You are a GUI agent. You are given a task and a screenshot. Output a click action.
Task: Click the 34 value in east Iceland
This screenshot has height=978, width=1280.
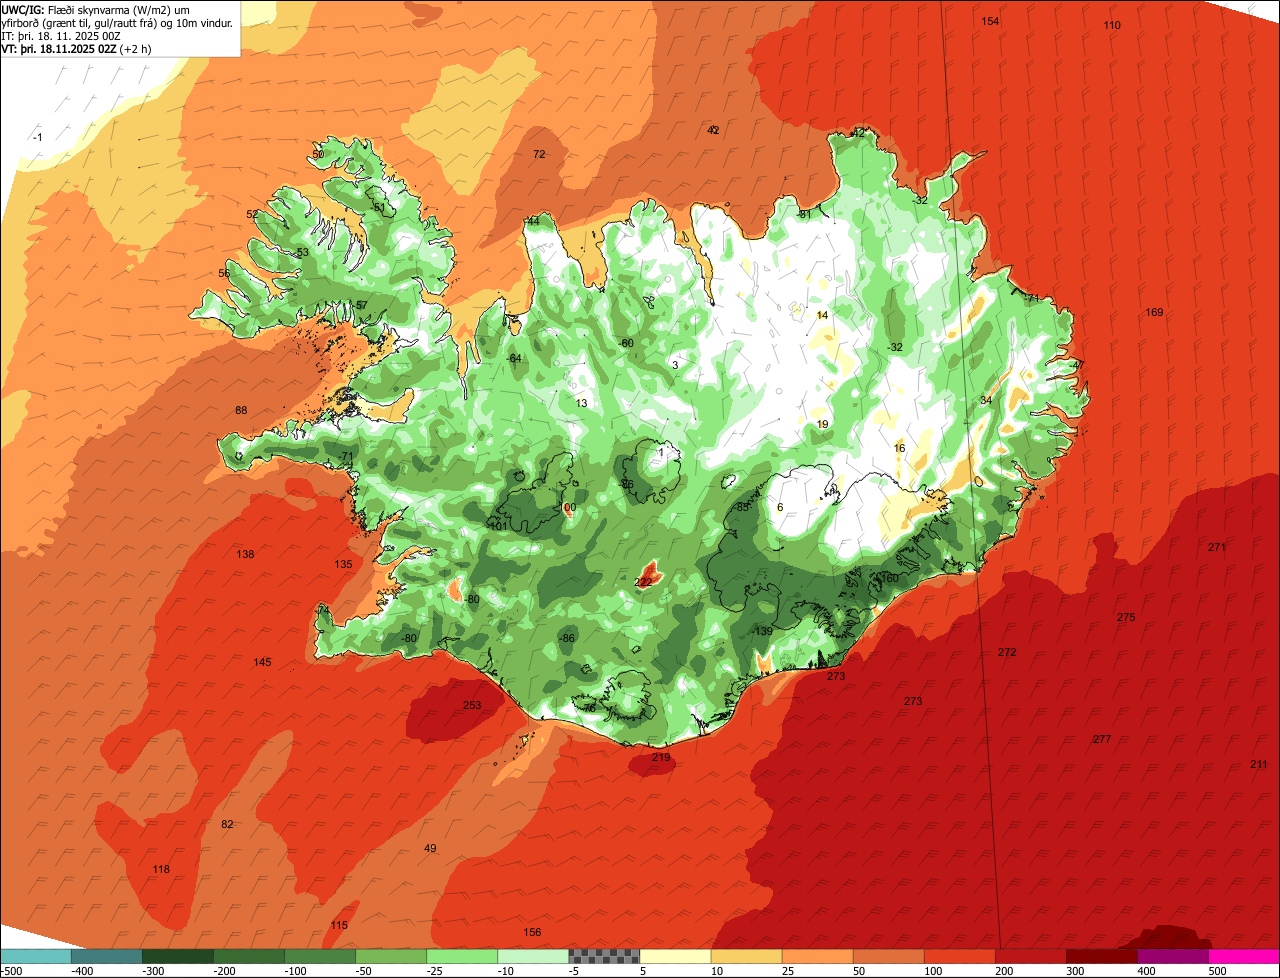coord(986,400)
